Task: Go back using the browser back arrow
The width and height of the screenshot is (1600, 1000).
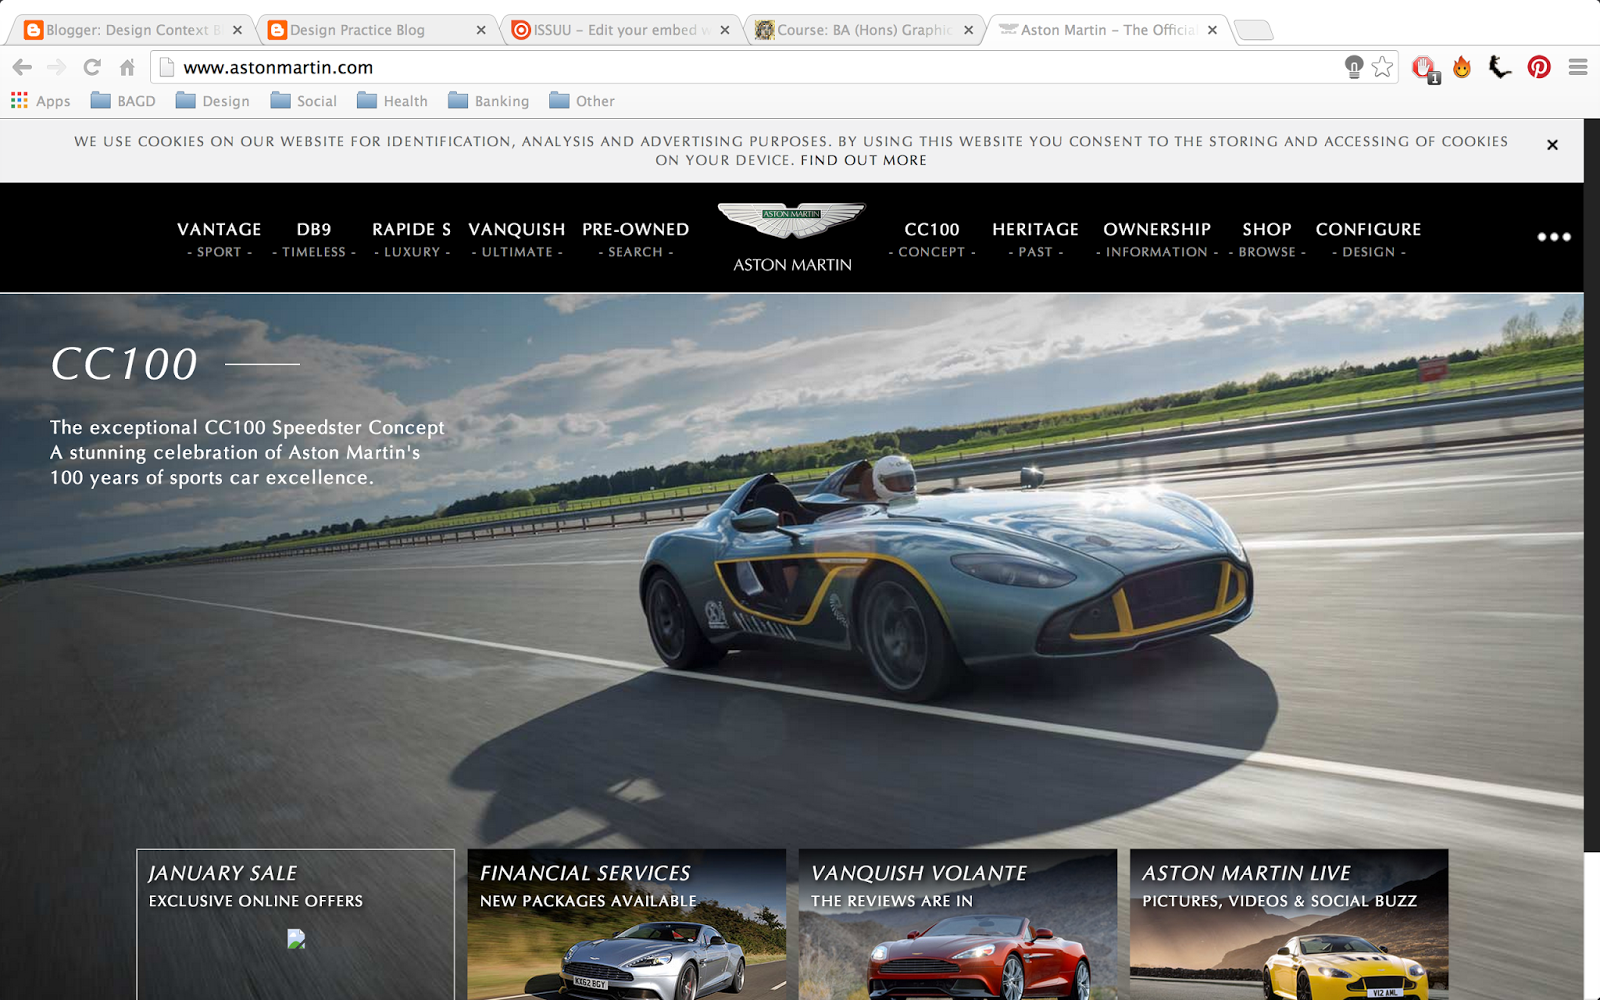Action: click(x=22, y=67)
